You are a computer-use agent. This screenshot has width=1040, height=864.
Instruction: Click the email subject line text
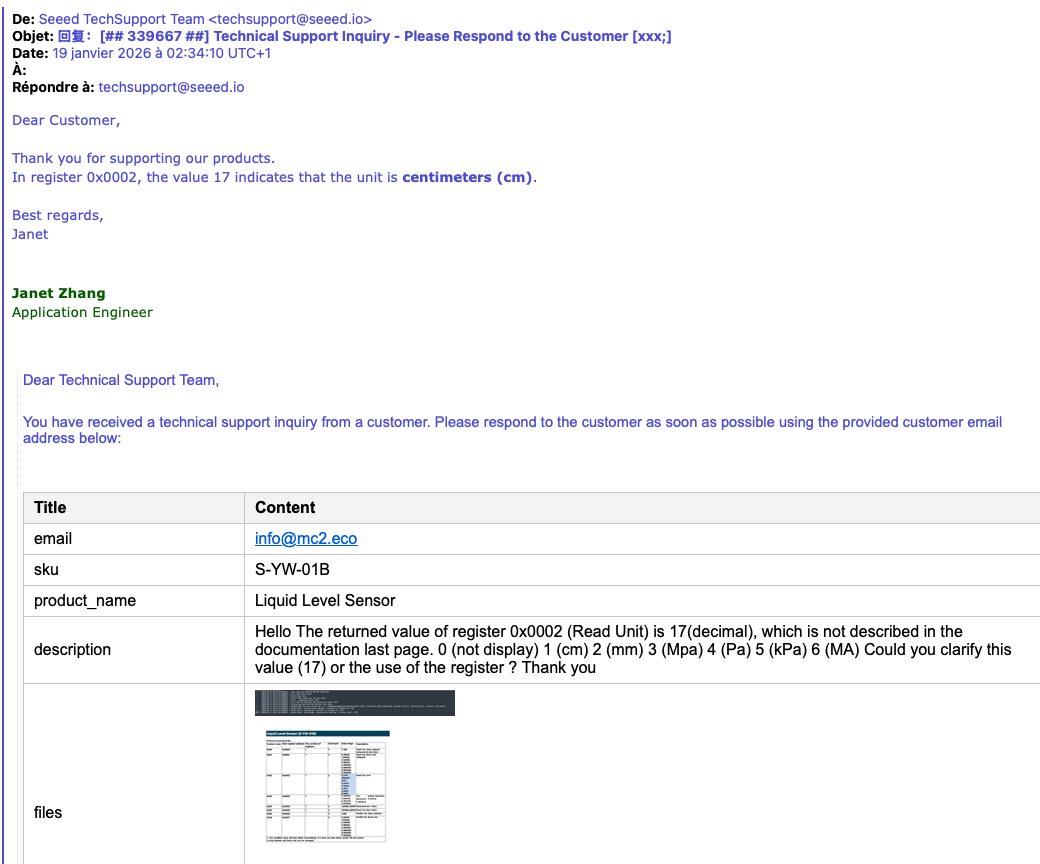pos(365,36)
